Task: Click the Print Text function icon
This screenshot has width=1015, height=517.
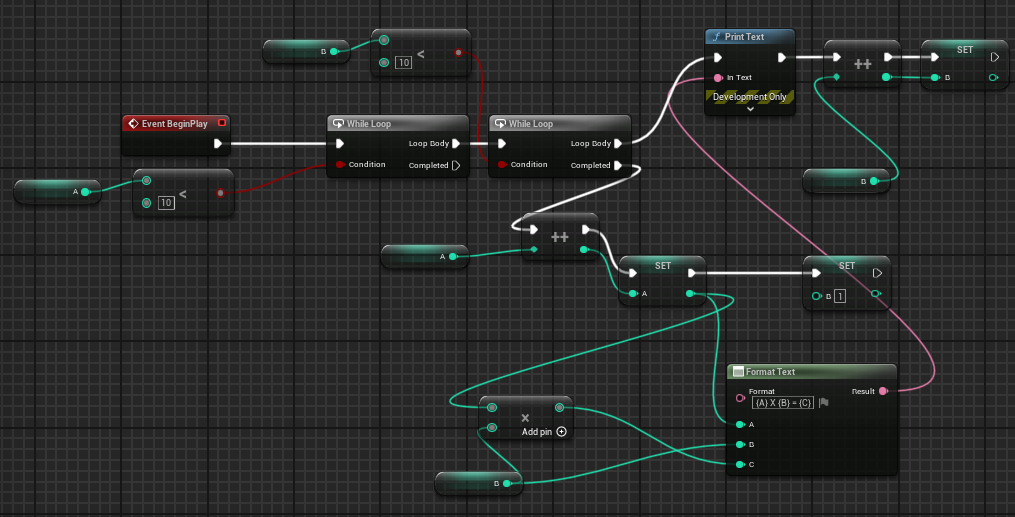Action: point(716,37)
